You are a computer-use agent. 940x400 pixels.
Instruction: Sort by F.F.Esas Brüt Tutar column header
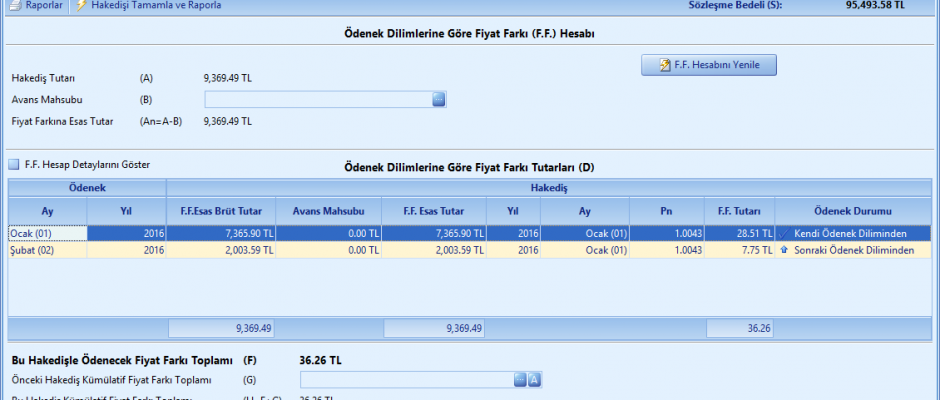[208, 212]
